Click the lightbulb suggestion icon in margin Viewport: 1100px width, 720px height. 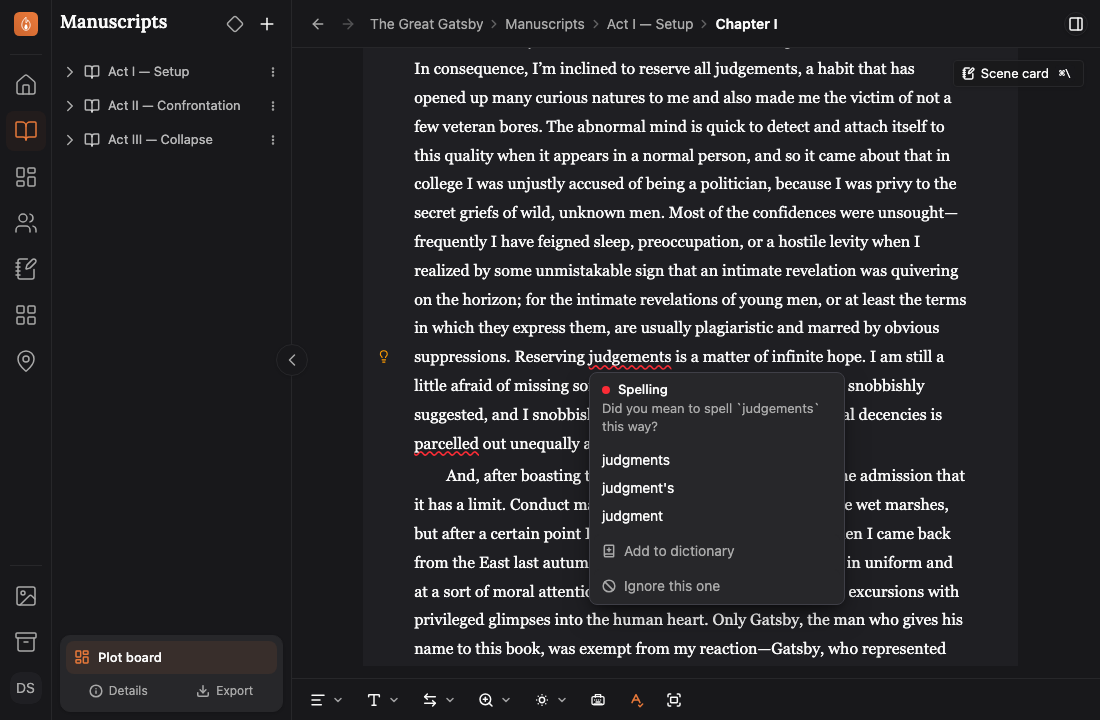click(x=384, y=356)
